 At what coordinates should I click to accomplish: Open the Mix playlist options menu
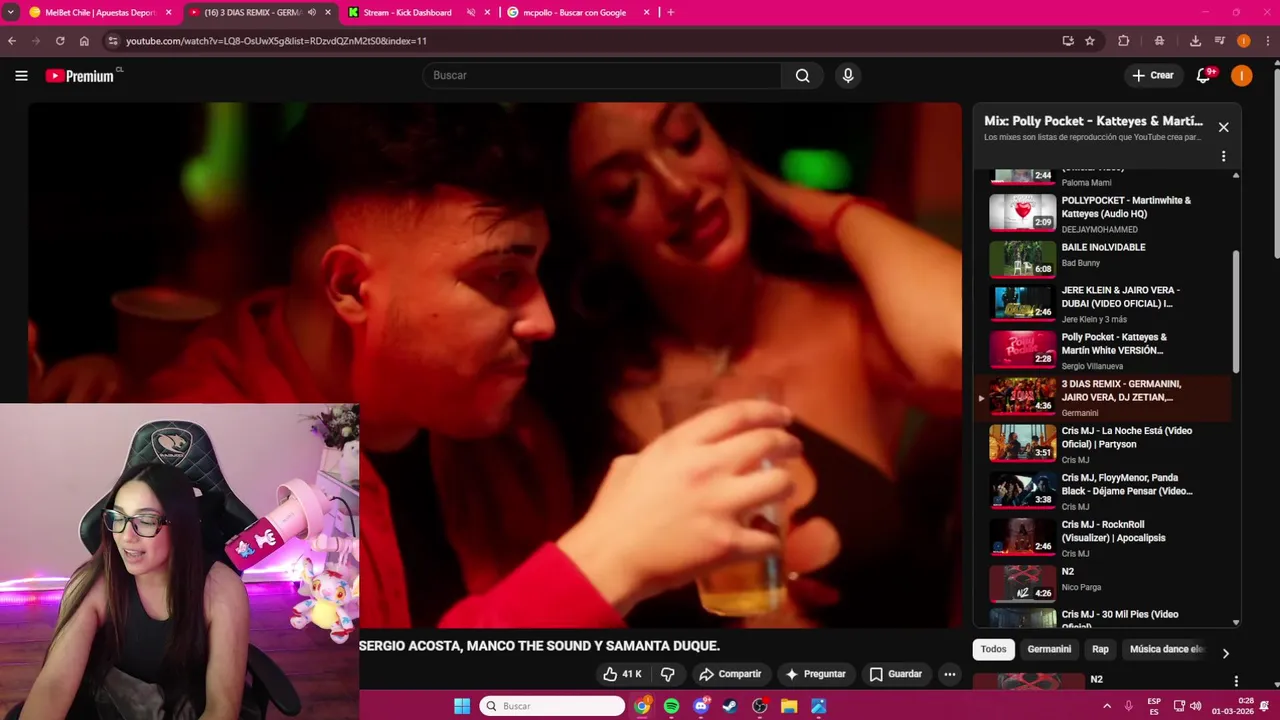point(1223,156)
